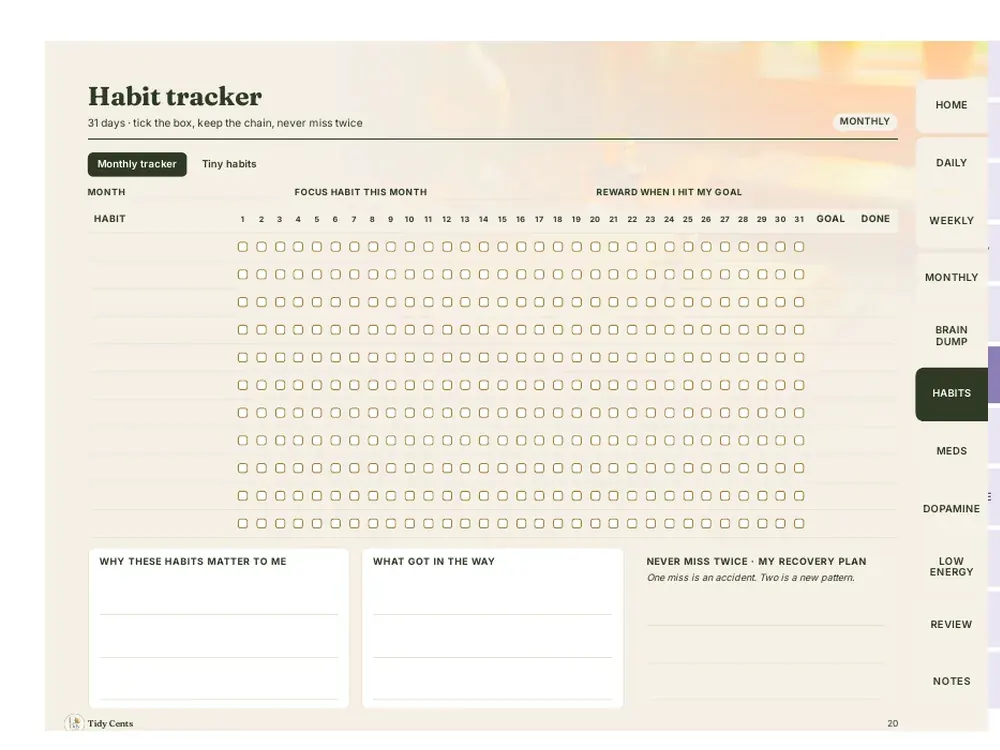Go to the HOME side tab
The image size is (1000, 750).
(952, 105)
